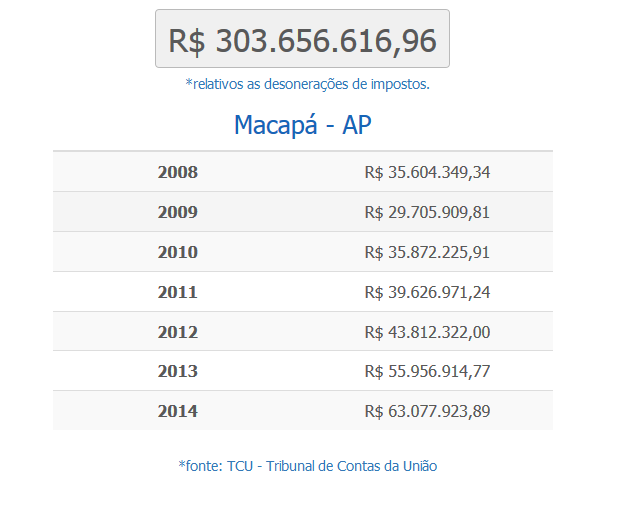627x506 pixels.
Task: Select the 2014 year cell
Action: click(x=178, y=411)
